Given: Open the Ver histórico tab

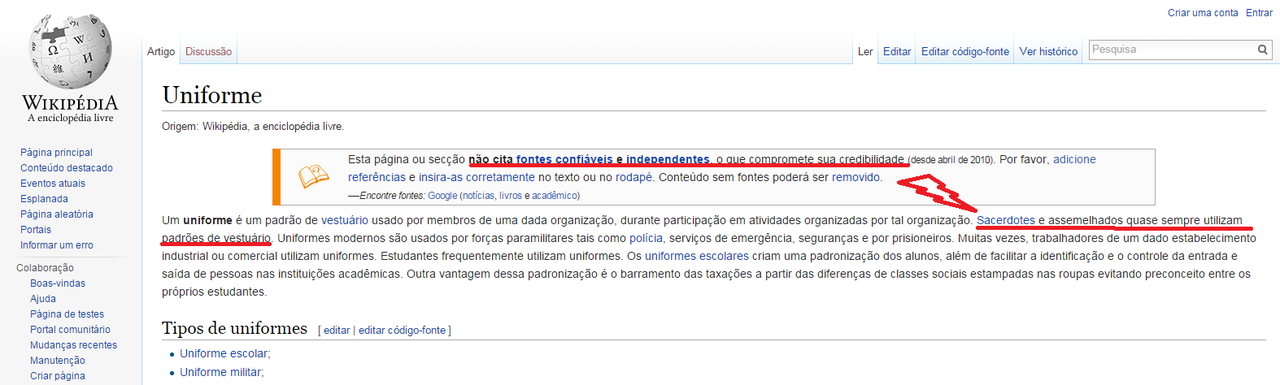Looking at the screenshot, I should click(1048, 51).
